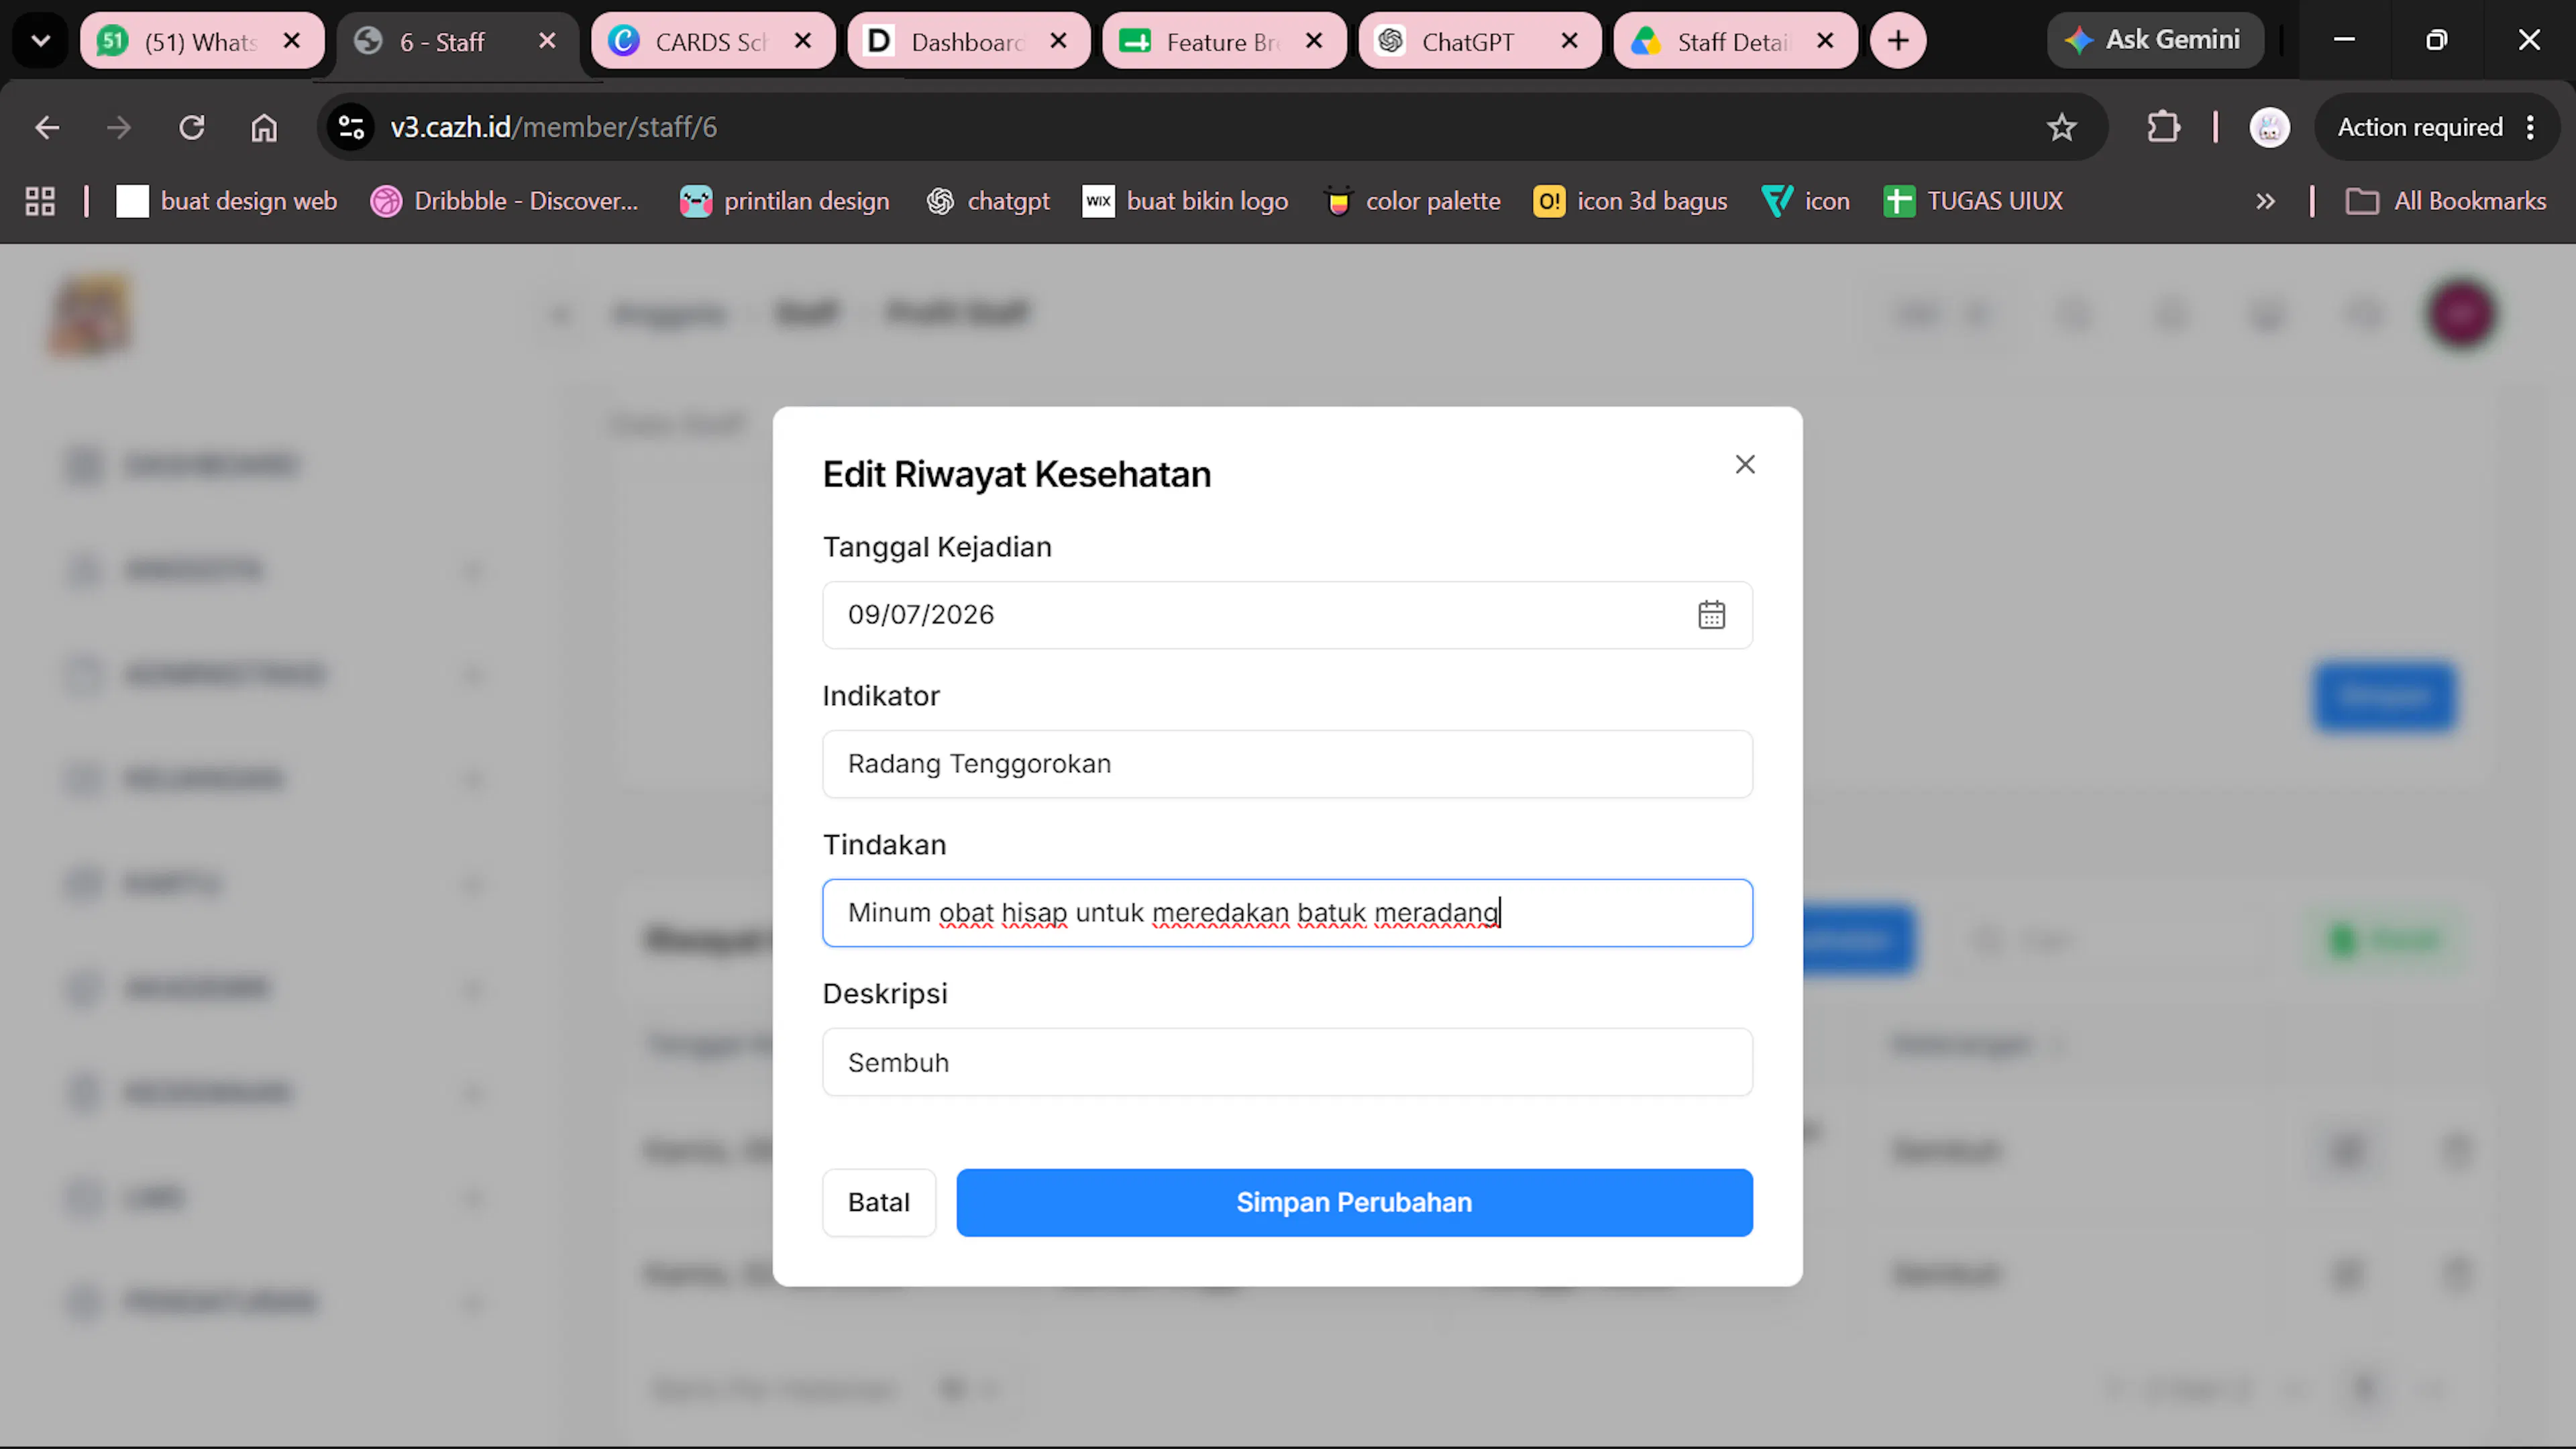Screen dimensions: 2576x1449
Task: Open the site information icon in address bar
Action: pyautogui.click(x=351, y=127)
